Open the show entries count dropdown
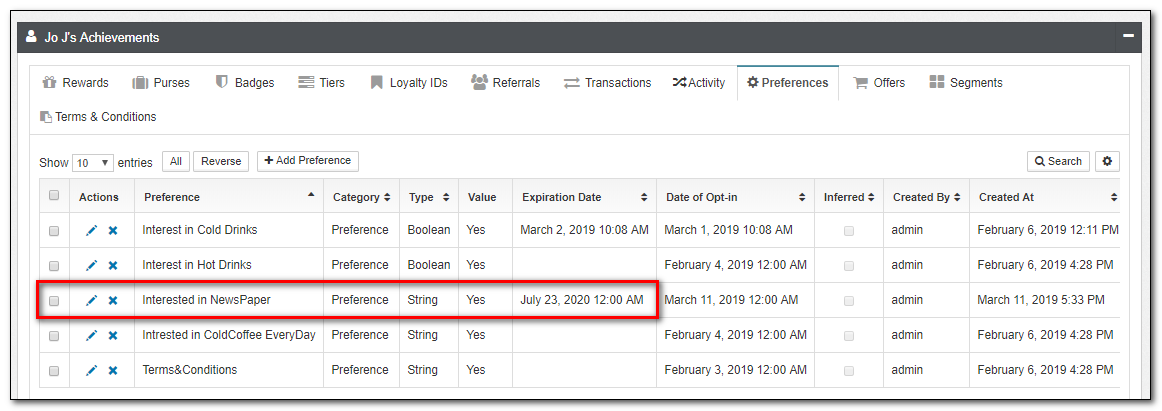 point(92,162)
